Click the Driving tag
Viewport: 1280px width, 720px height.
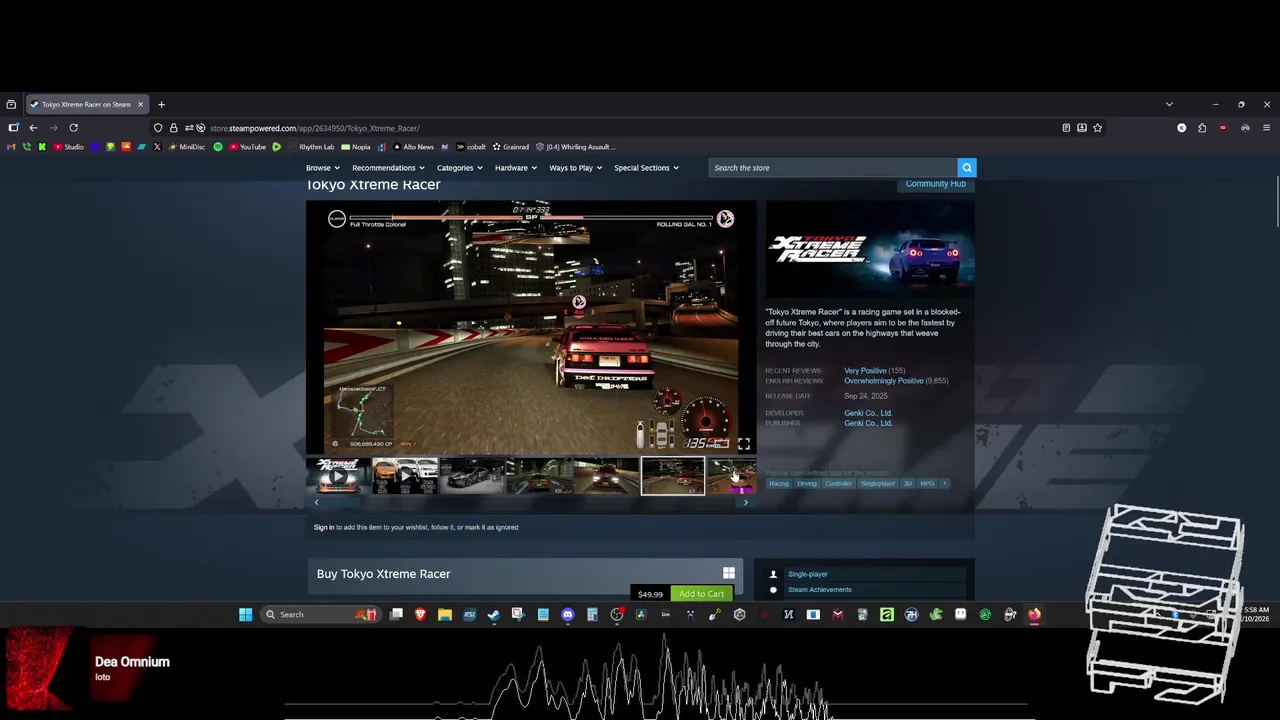click(807, 484)
